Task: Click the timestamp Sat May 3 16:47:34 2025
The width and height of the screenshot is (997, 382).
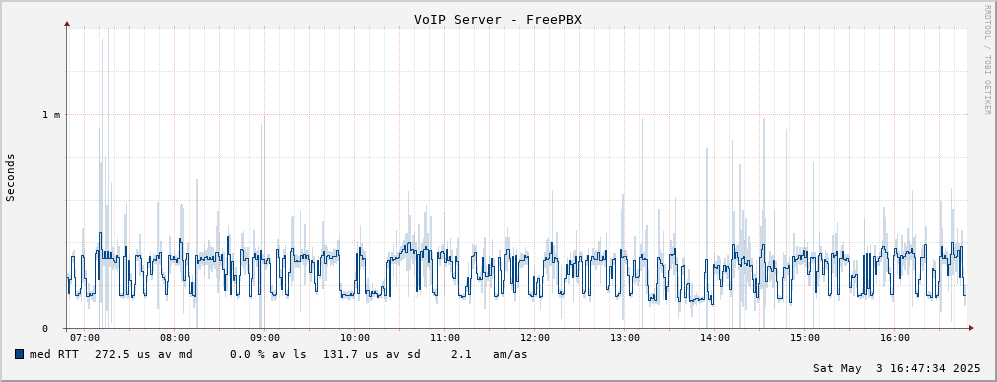Action: coord(897,368)
